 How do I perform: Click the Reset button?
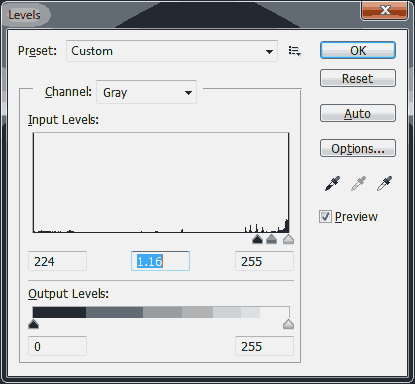[x=358, y=78]
